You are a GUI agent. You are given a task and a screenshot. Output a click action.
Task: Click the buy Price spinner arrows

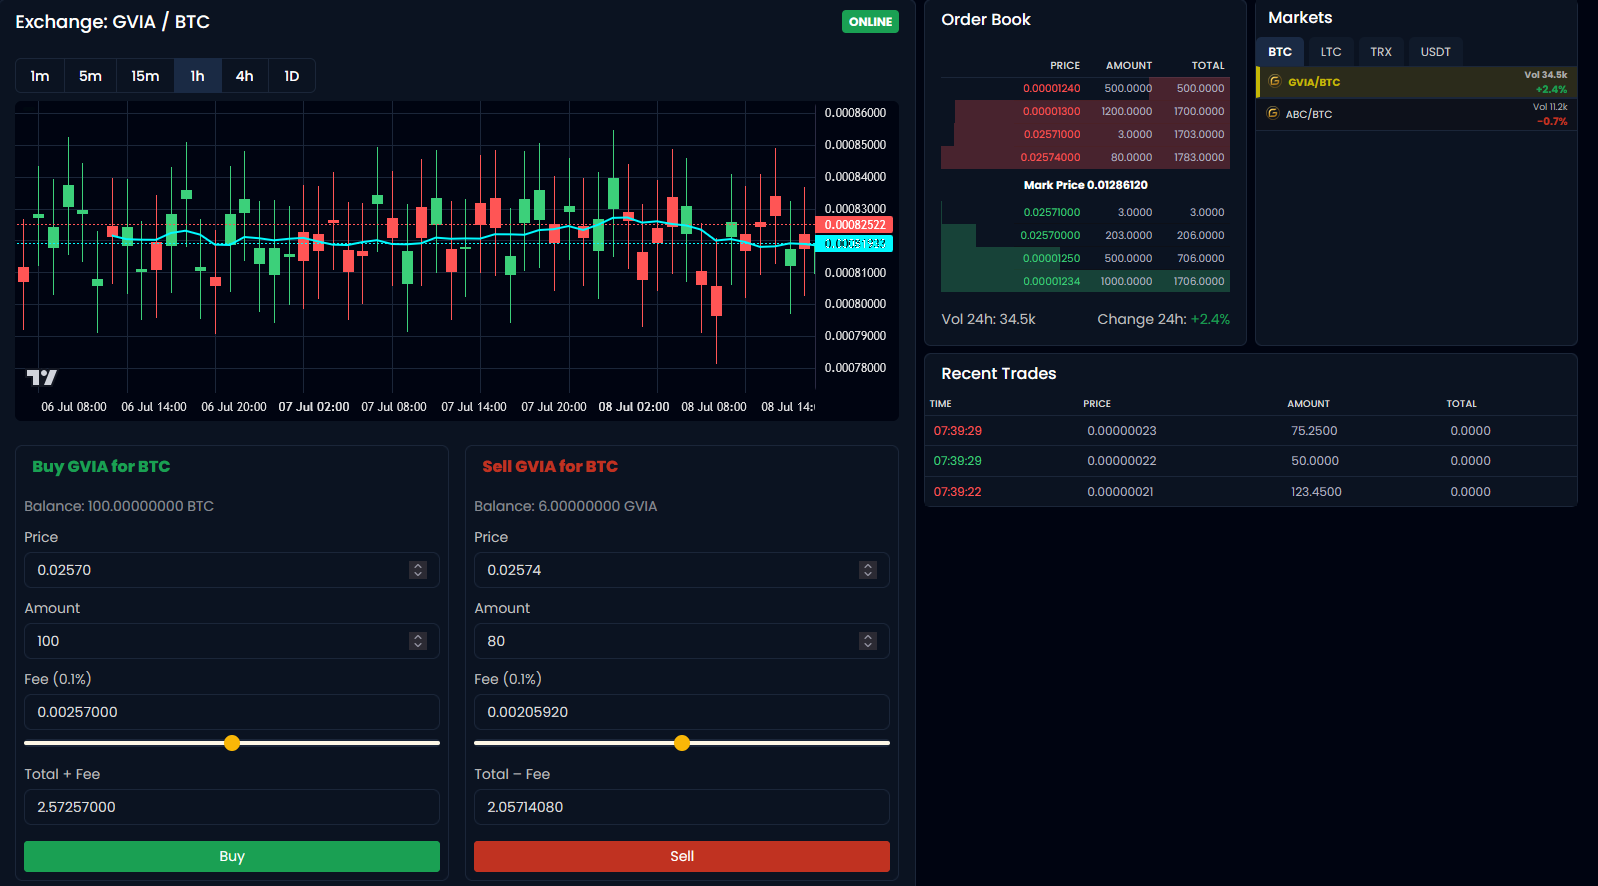418,570
